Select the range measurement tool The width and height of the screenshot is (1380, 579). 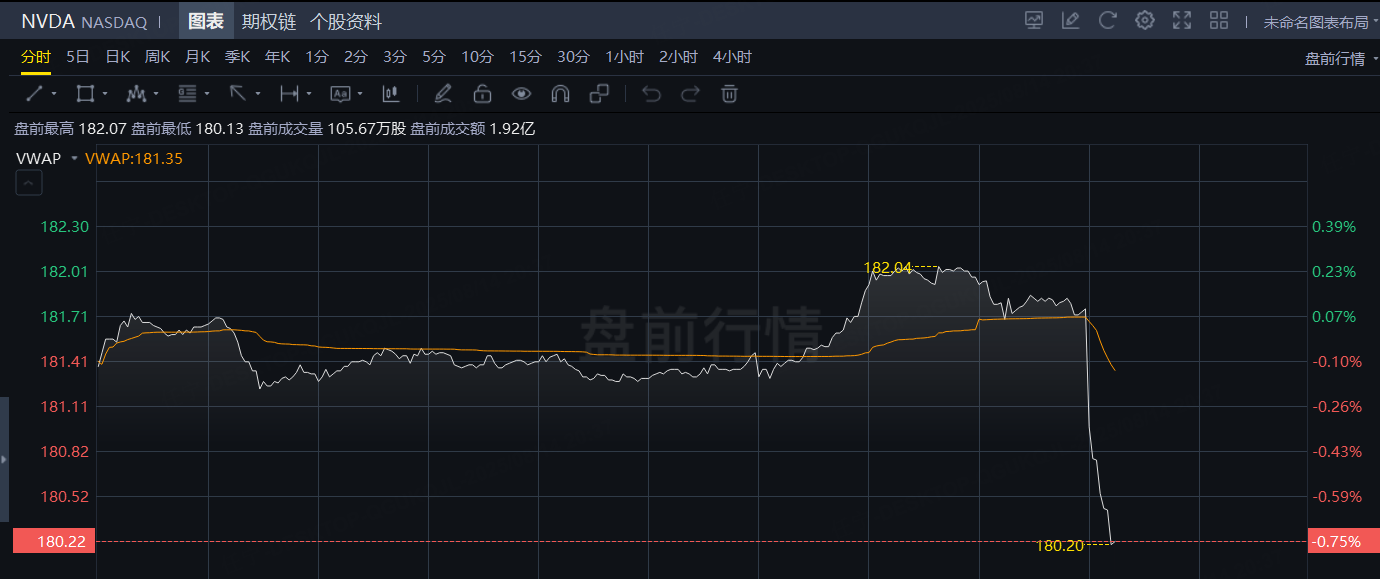pos(289,94)
